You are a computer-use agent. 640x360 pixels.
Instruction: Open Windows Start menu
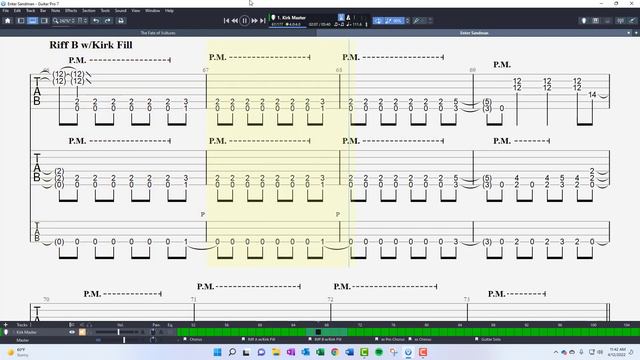point(218,352)
